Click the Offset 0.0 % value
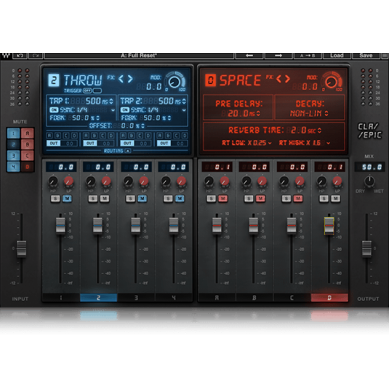 click(130, 126)
